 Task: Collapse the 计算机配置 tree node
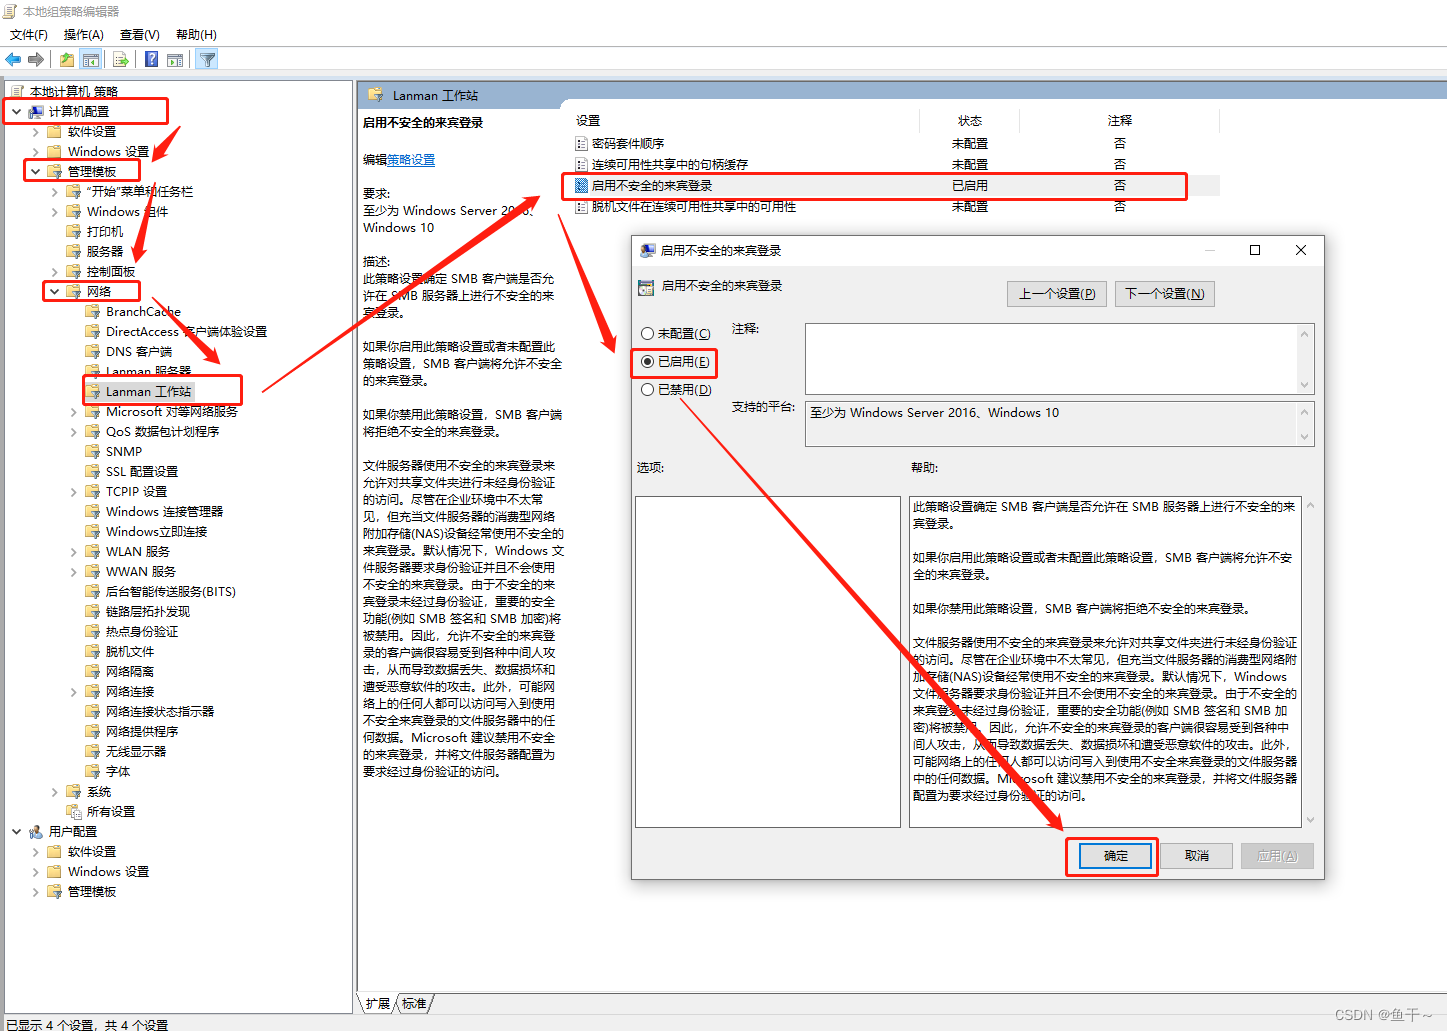coord(17,111)
